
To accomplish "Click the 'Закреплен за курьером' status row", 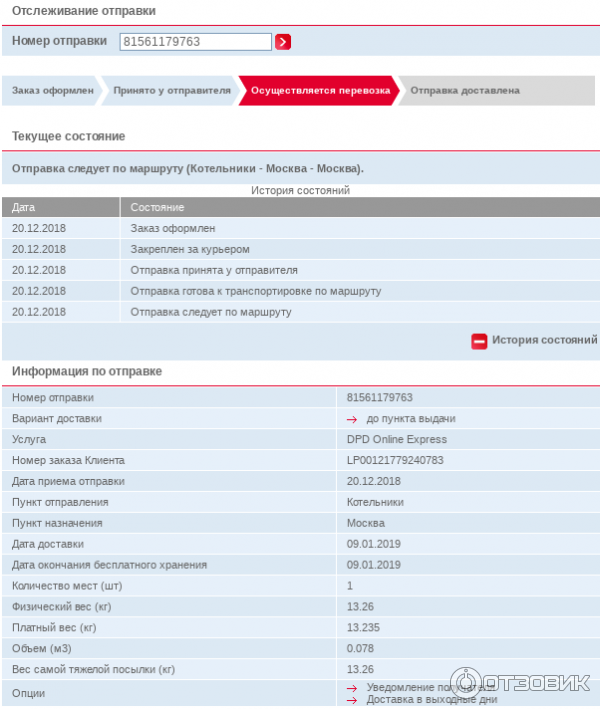I will pos(190,249).
